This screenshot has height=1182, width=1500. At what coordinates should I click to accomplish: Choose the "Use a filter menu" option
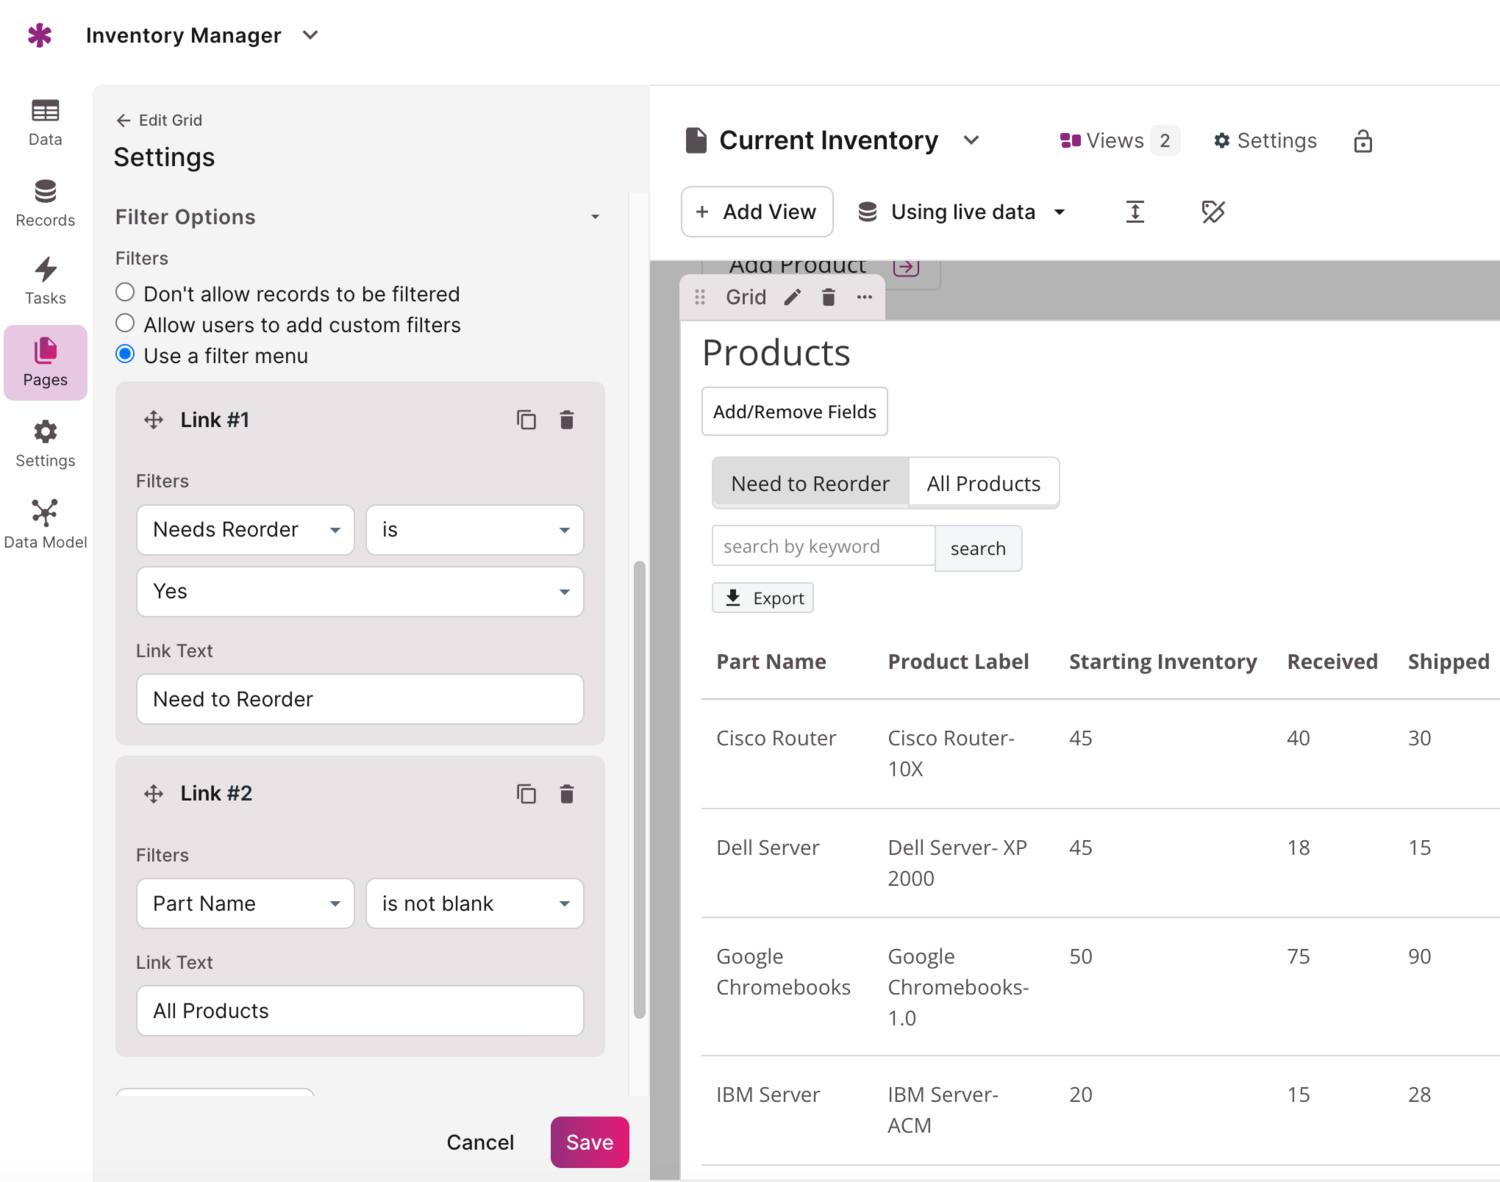pos(125,355)
